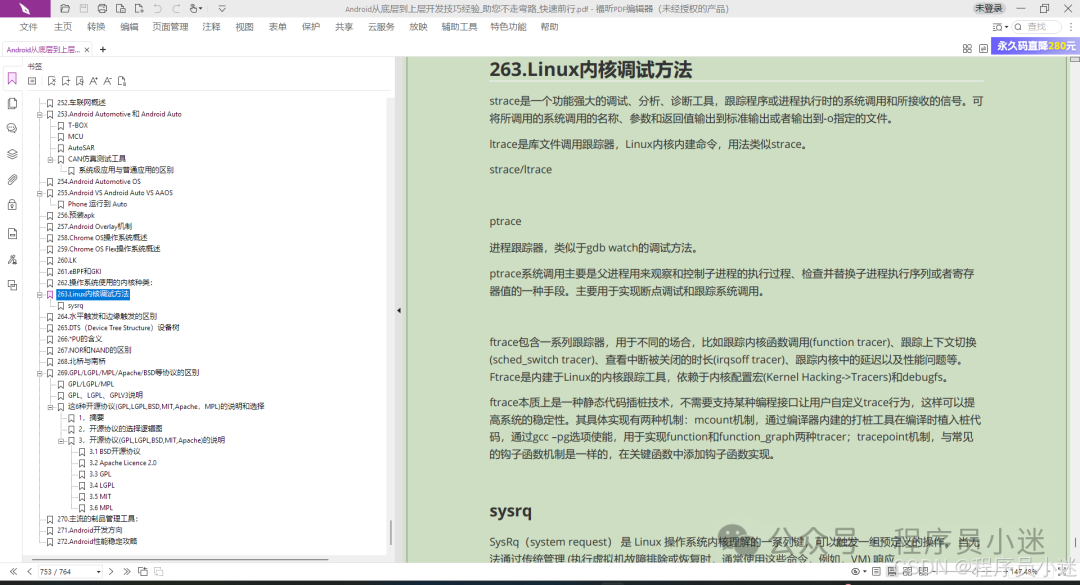1080x585 pixels.
Task: Click the 未登录 login button
Action: pos(988,8)
